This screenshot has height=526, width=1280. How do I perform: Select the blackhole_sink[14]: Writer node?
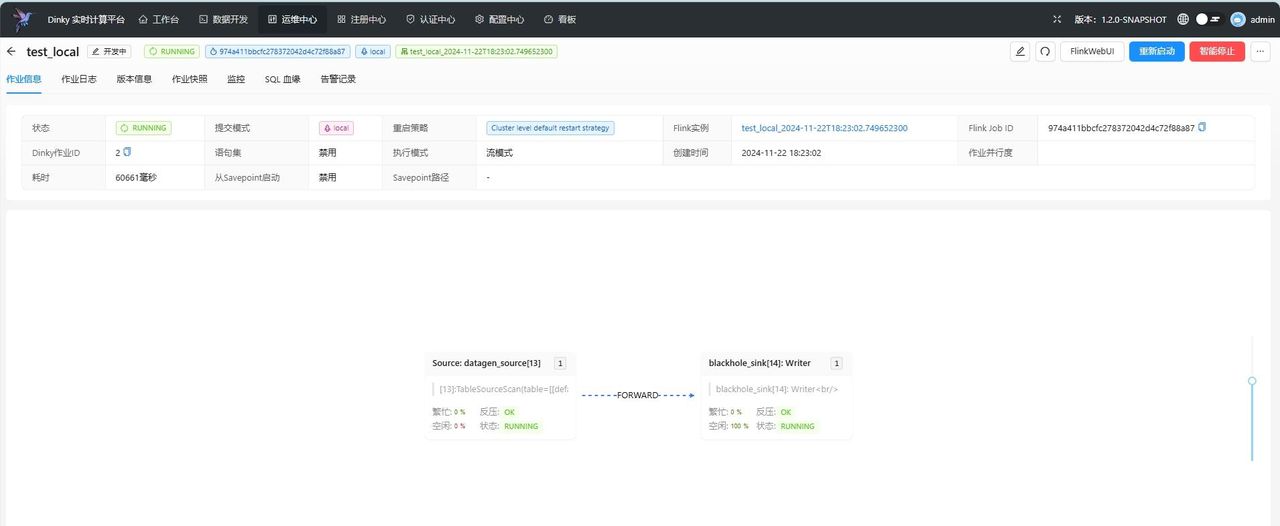click(776, 395)
